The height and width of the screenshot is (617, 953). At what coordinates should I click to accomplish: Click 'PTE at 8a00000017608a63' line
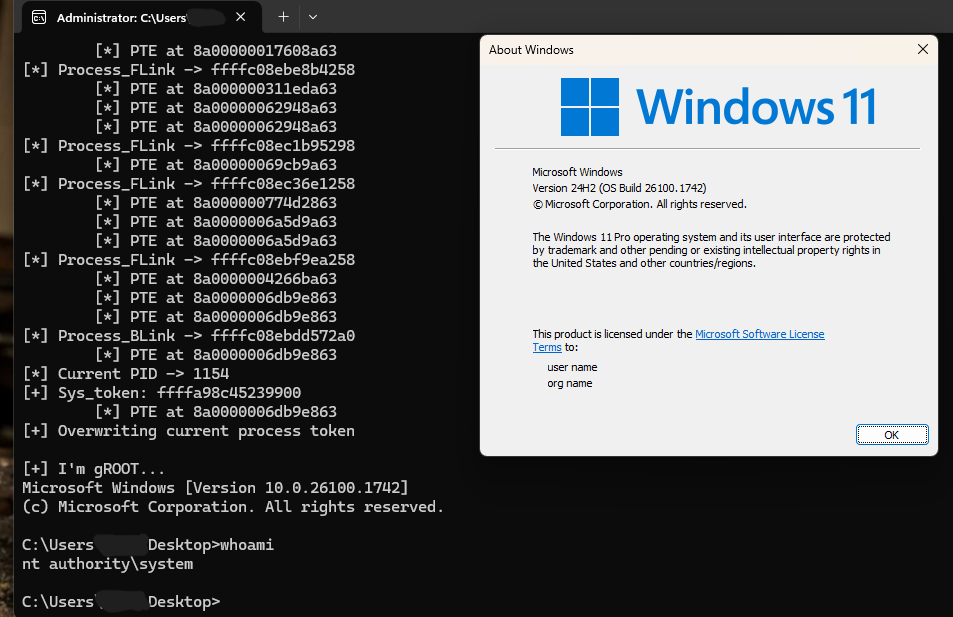click(x=215, y=50)
